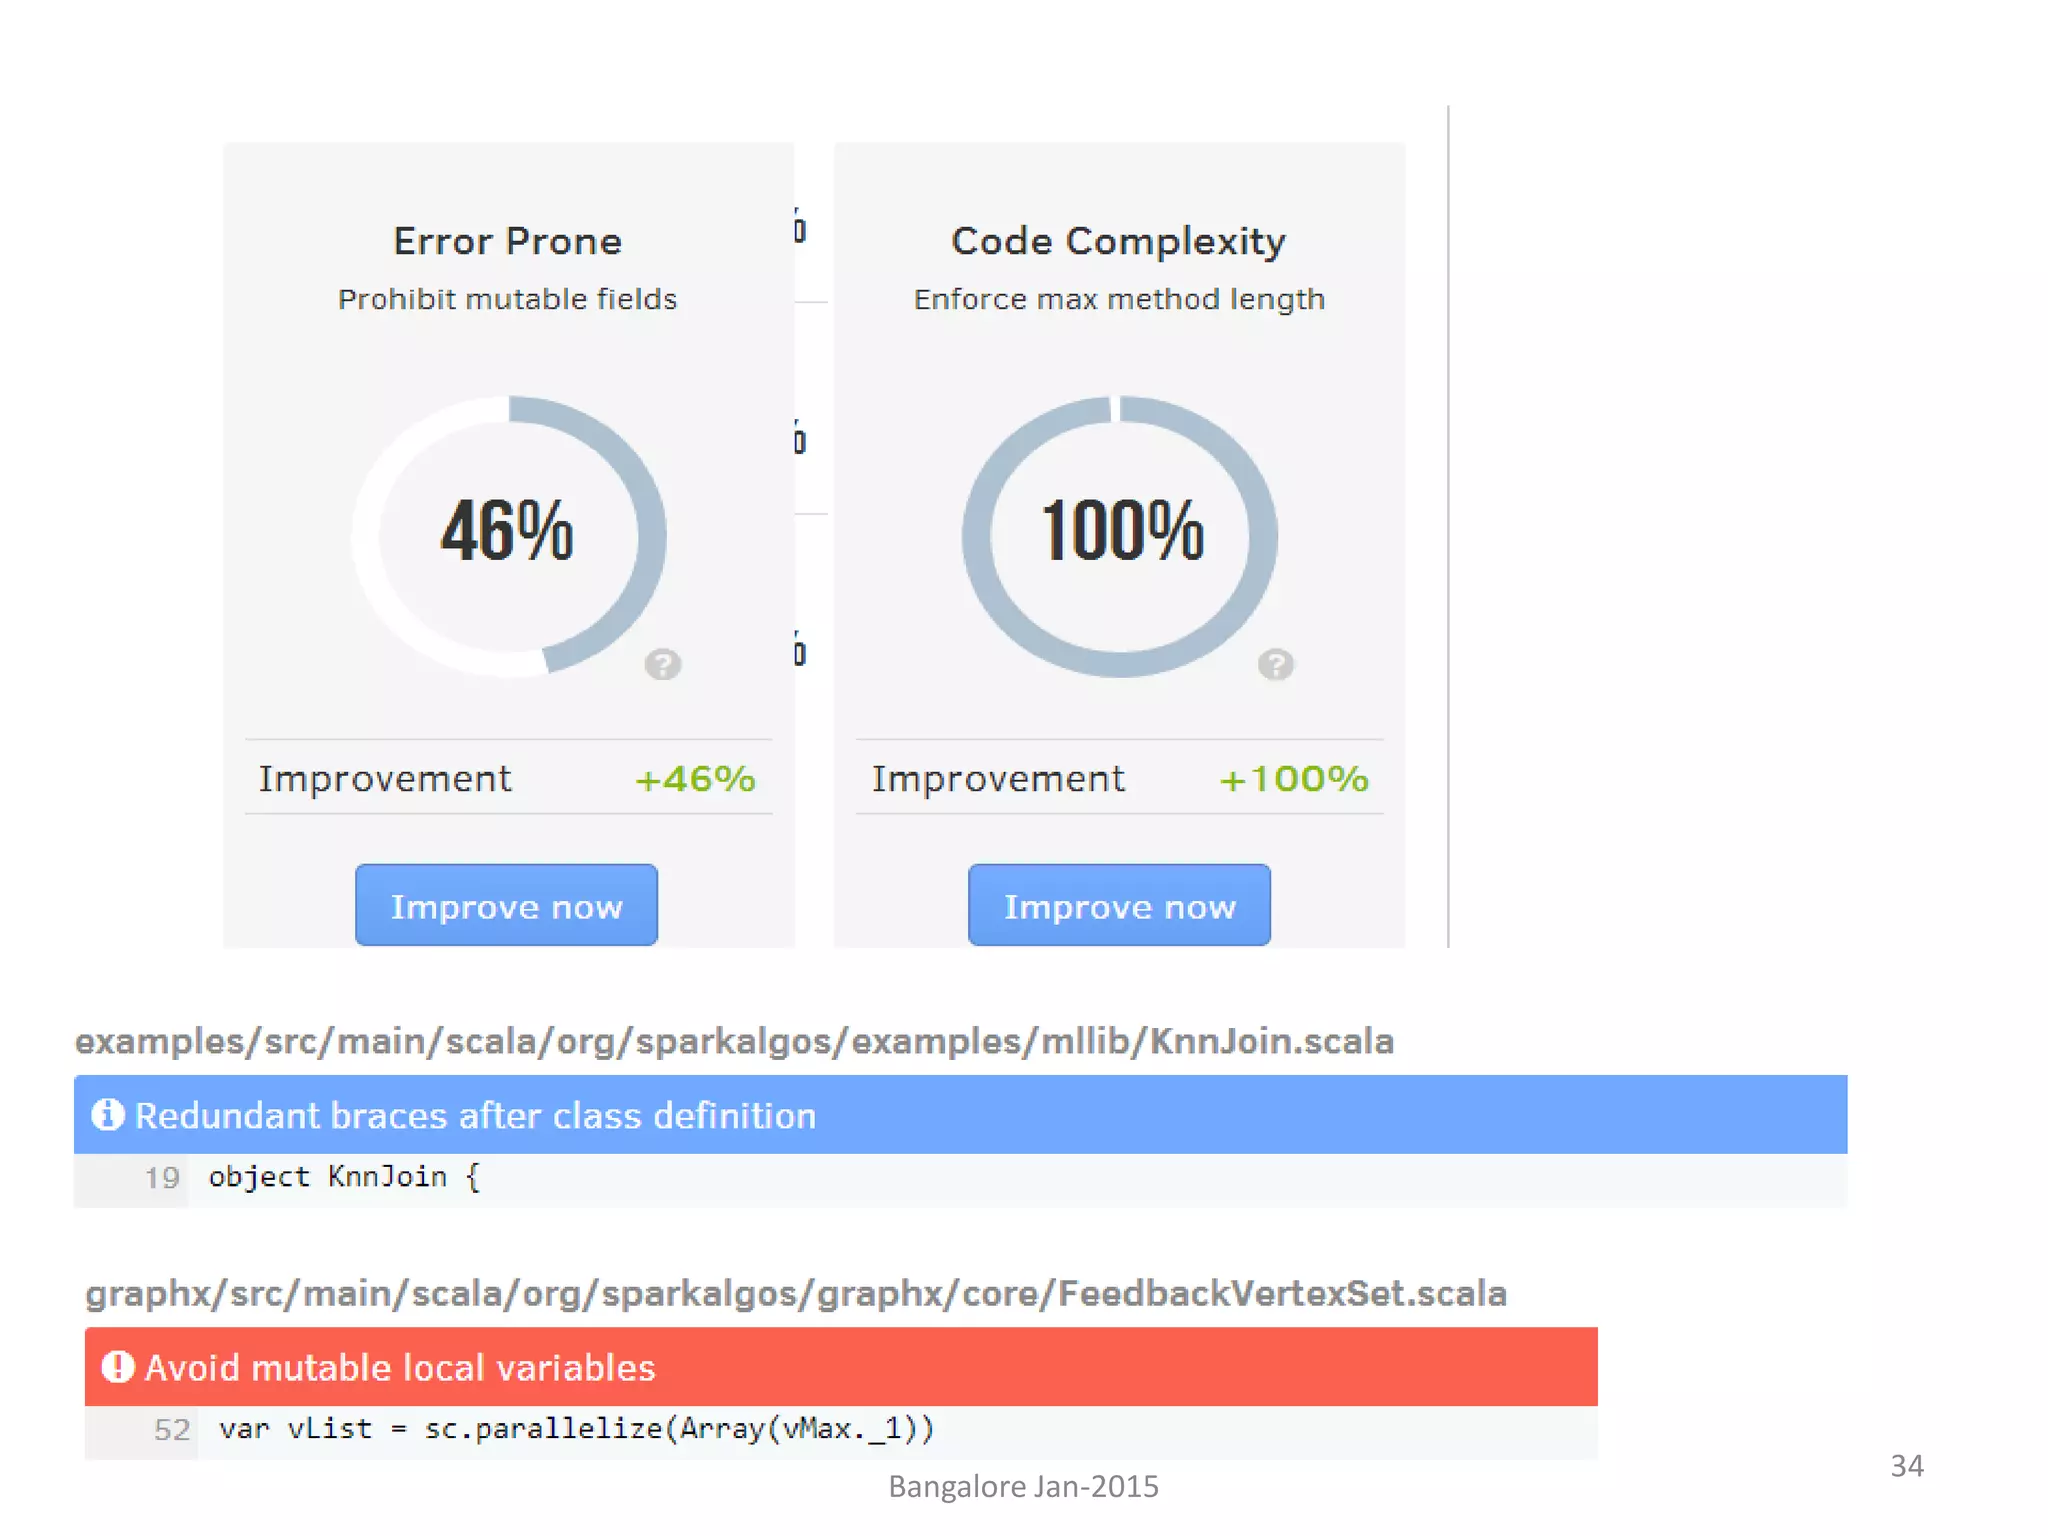Image resolution: width=2048 pixels, height=1536 pixels.
Task: Click the Error Prone card title
Action: (x=508, y=241)
